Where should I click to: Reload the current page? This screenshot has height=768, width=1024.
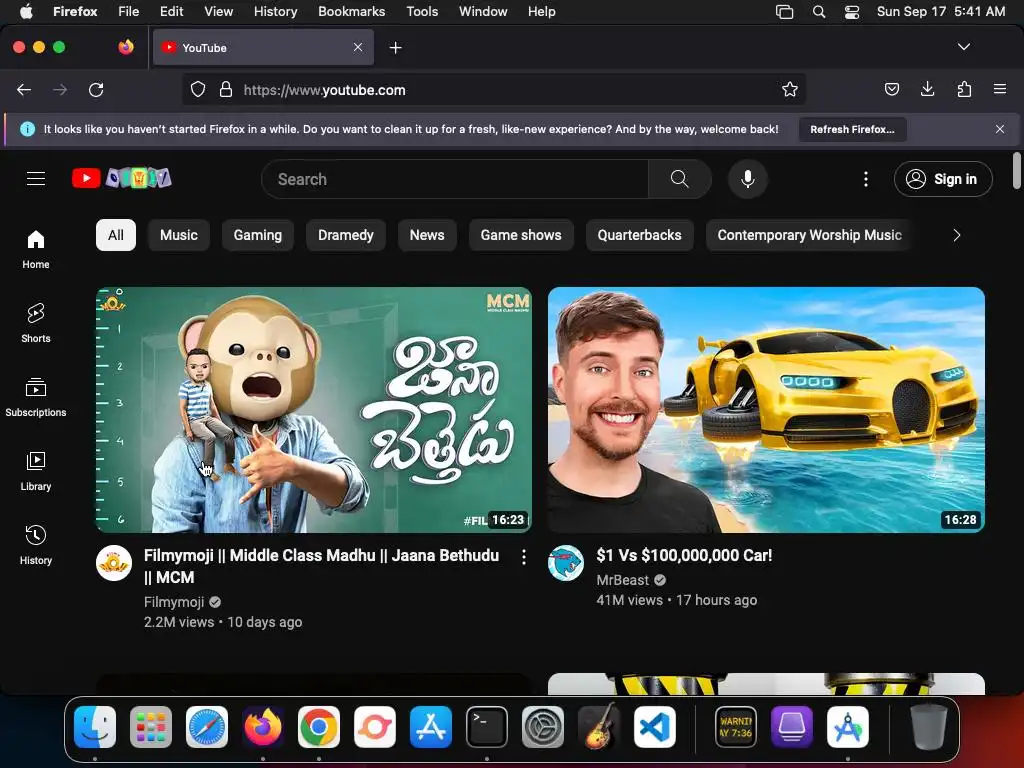(x=96, y=89)
